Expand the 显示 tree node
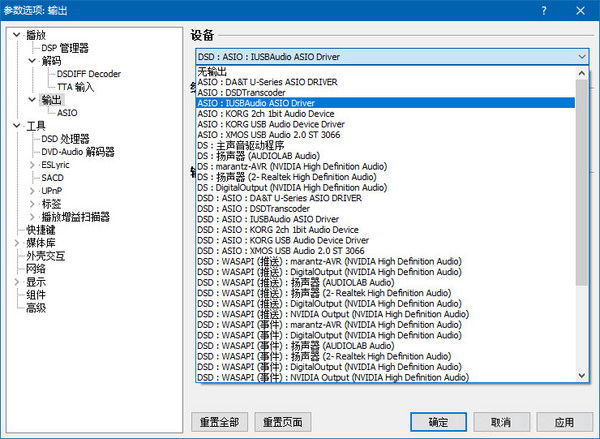This screenshot has width=600, height=439. coord(16,282)
